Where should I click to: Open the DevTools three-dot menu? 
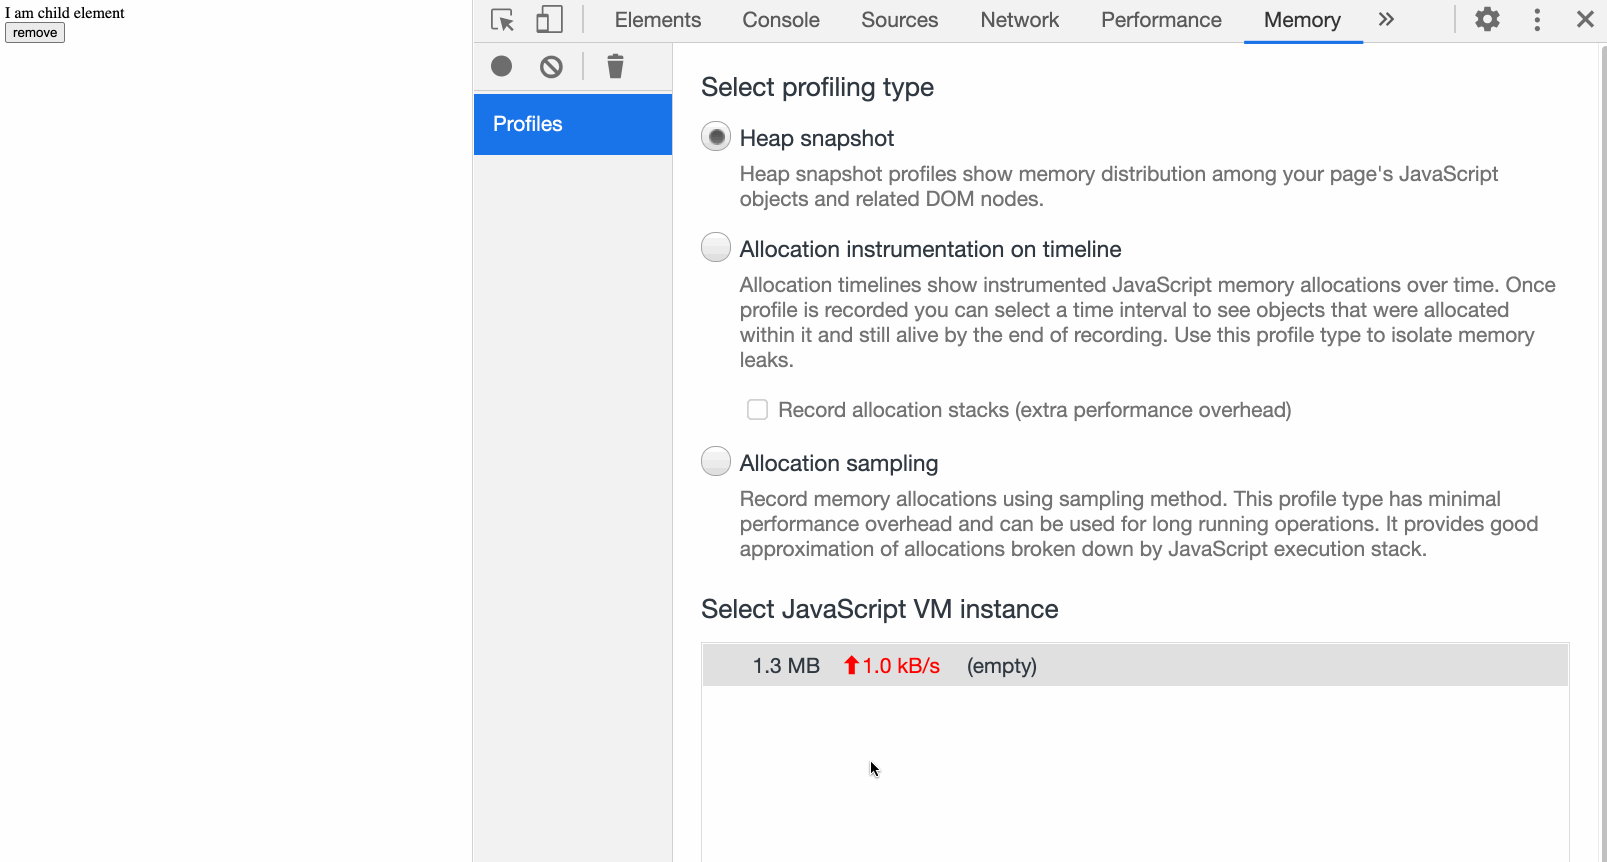pos(1537,20)
